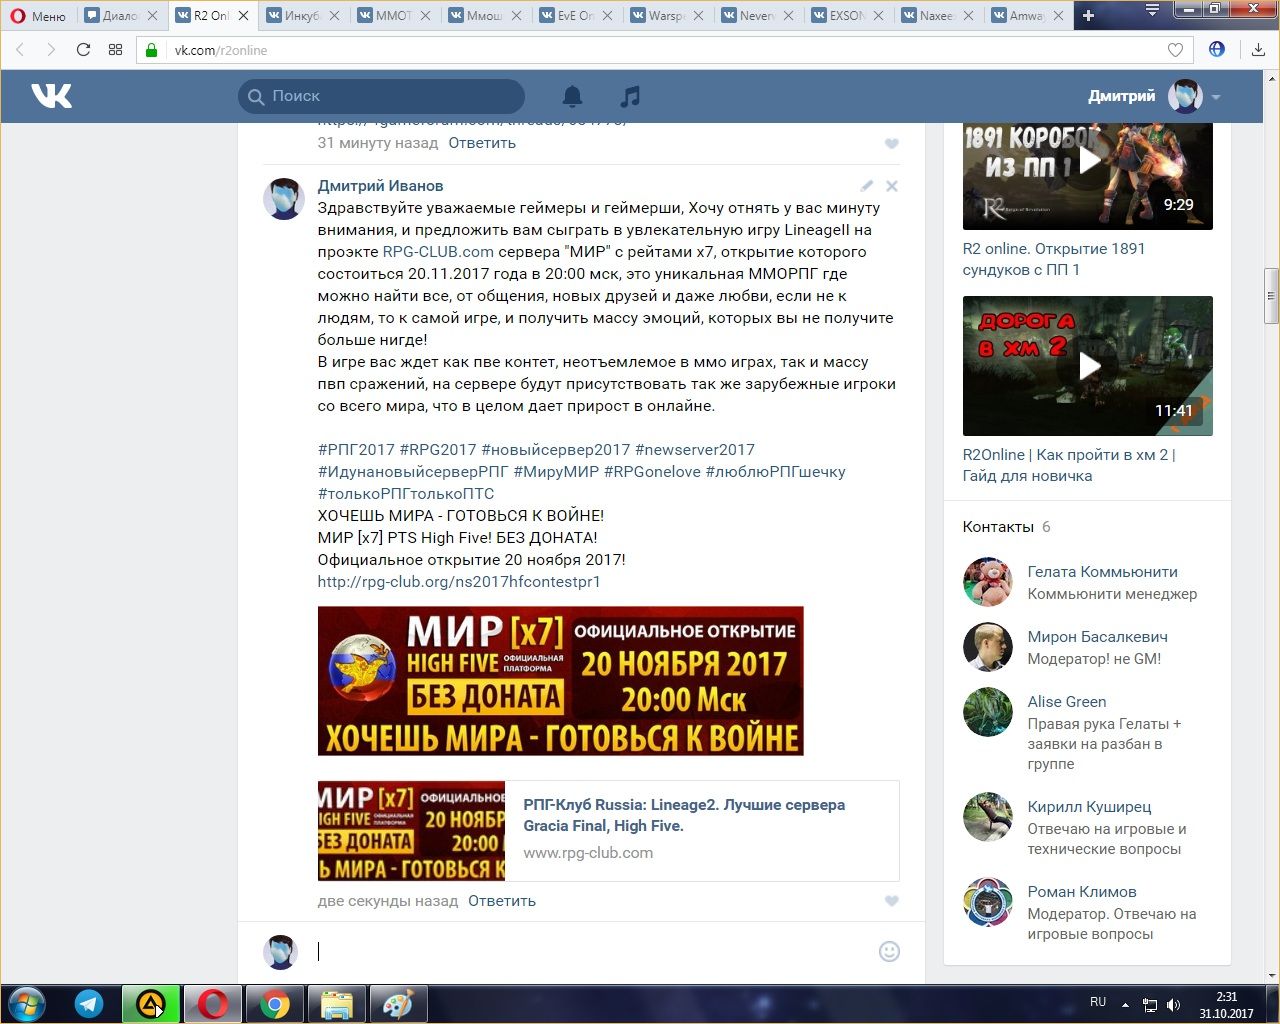
Task: Like the comment posted two seconds ago
Action: 891,901
